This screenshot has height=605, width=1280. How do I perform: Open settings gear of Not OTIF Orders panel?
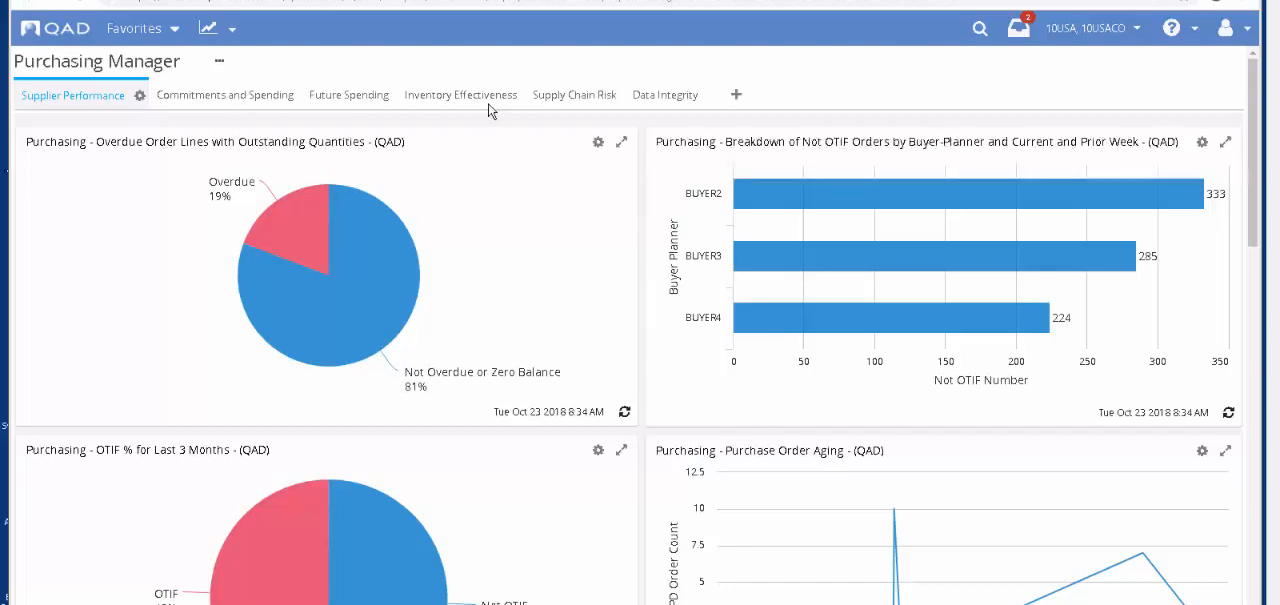point(1202,142)
